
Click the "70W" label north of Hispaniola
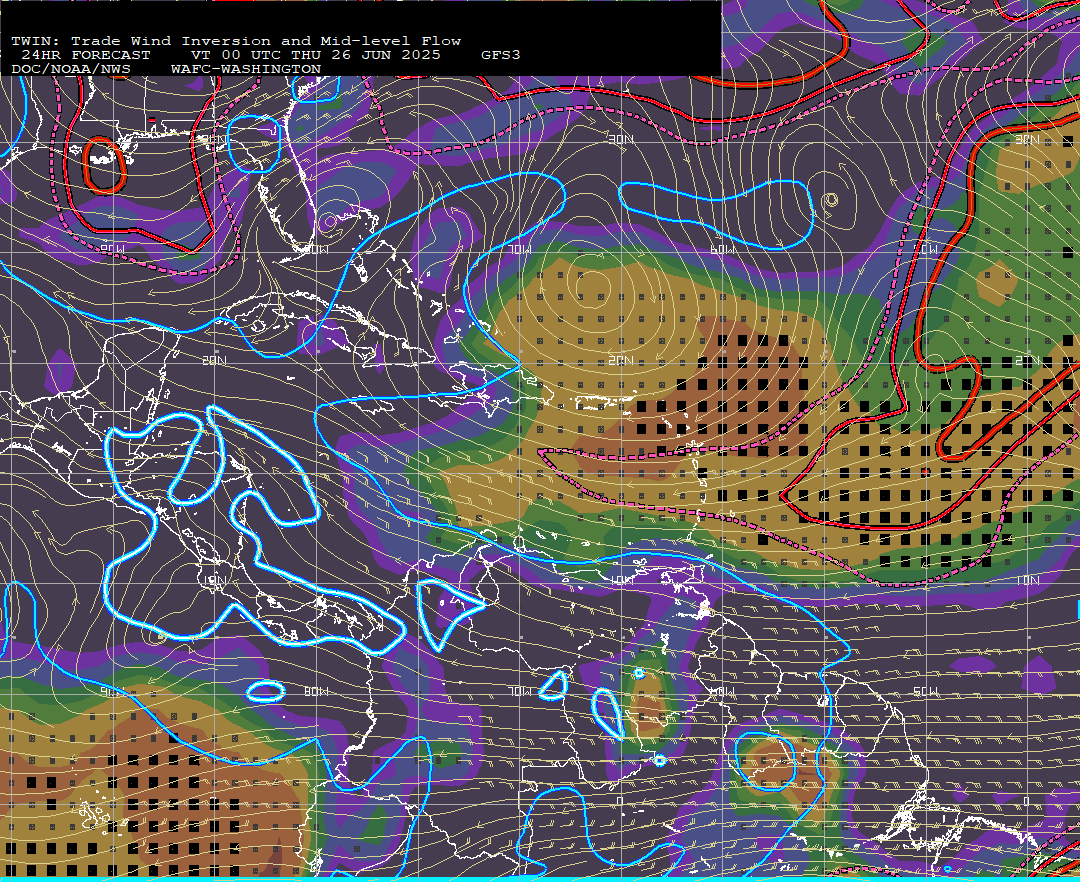[x=521, y=249]
